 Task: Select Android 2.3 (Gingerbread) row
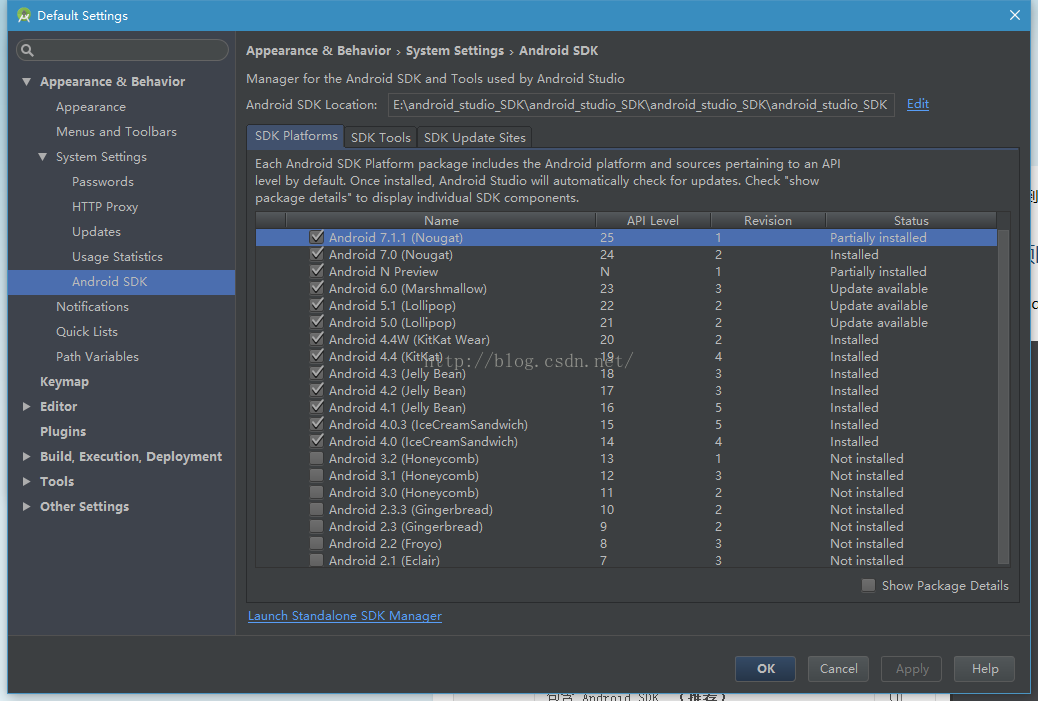click(x=626, y=526)
